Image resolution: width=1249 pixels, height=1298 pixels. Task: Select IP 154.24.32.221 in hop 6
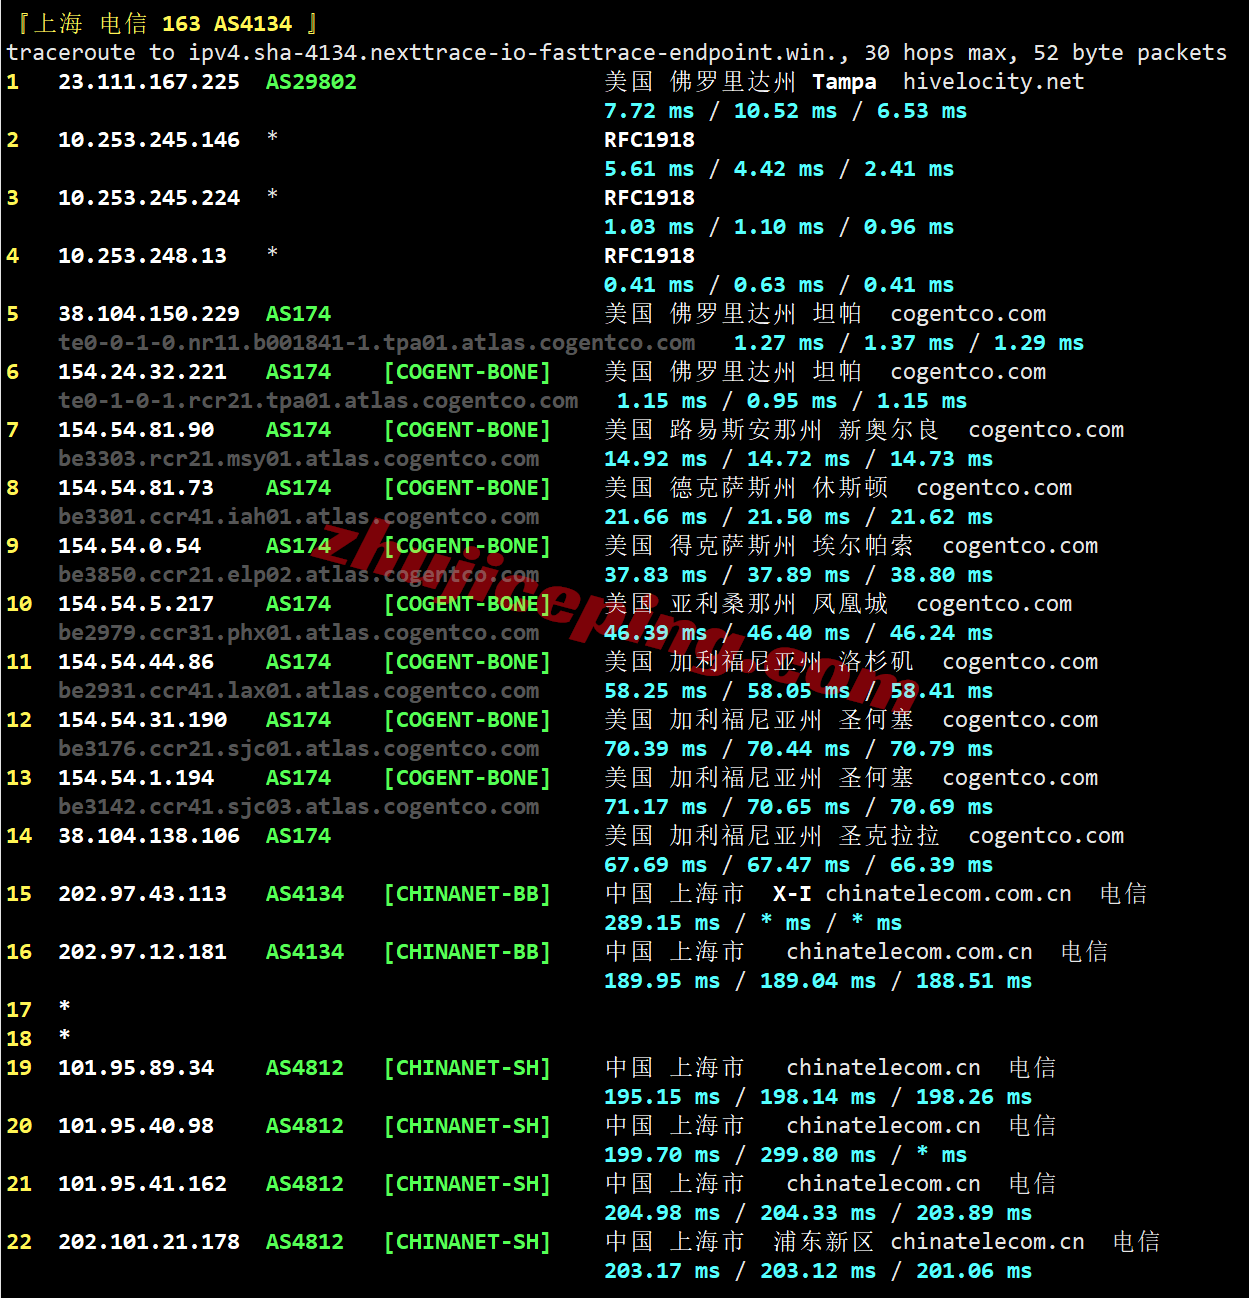point(143,372)
